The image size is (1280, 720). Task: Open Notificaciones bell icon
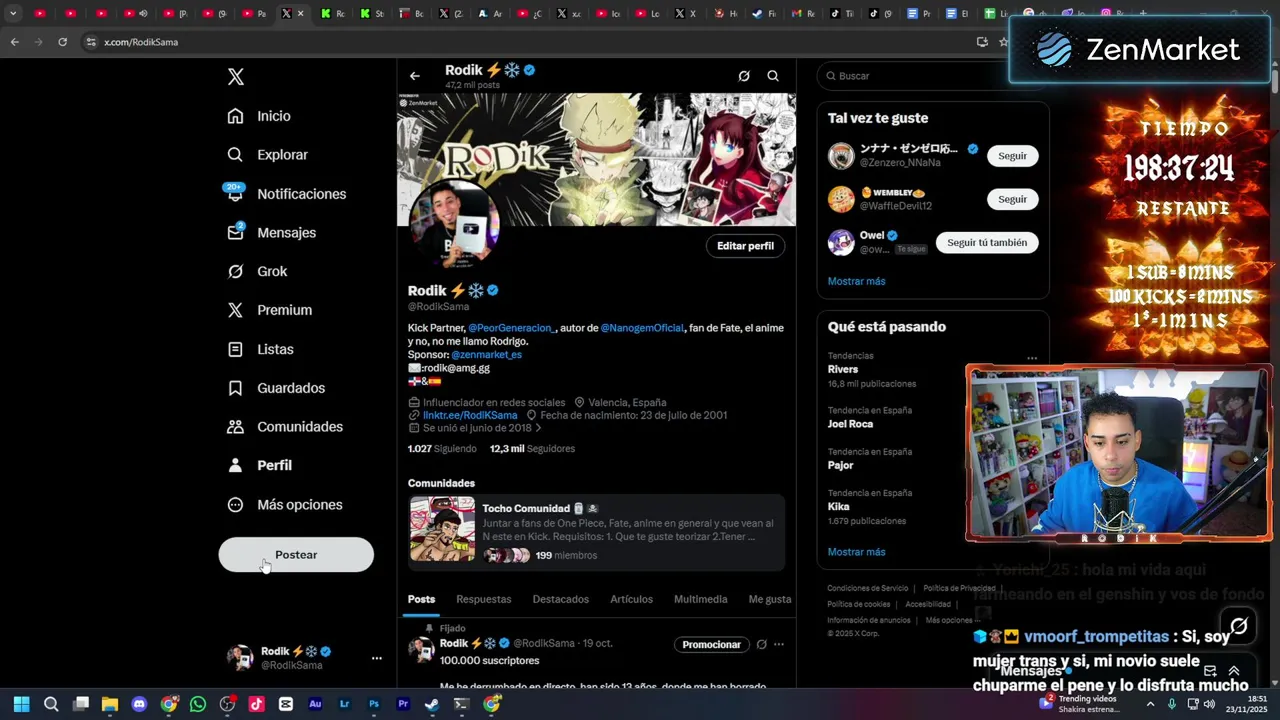(235, 194)
